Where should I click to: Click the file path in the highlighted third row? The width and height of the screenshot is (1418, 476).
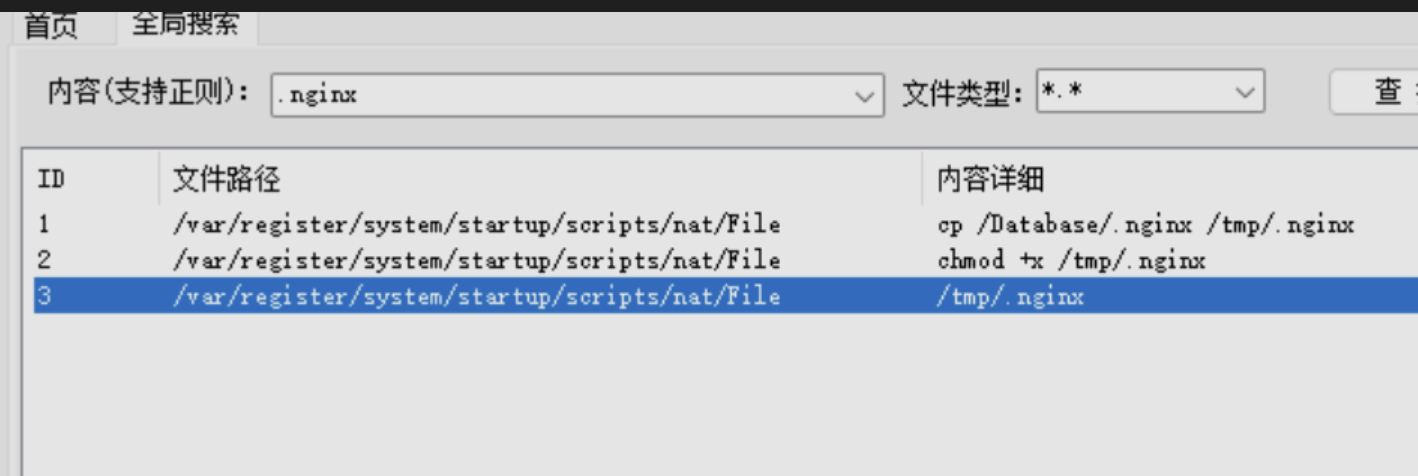point(475,296)
